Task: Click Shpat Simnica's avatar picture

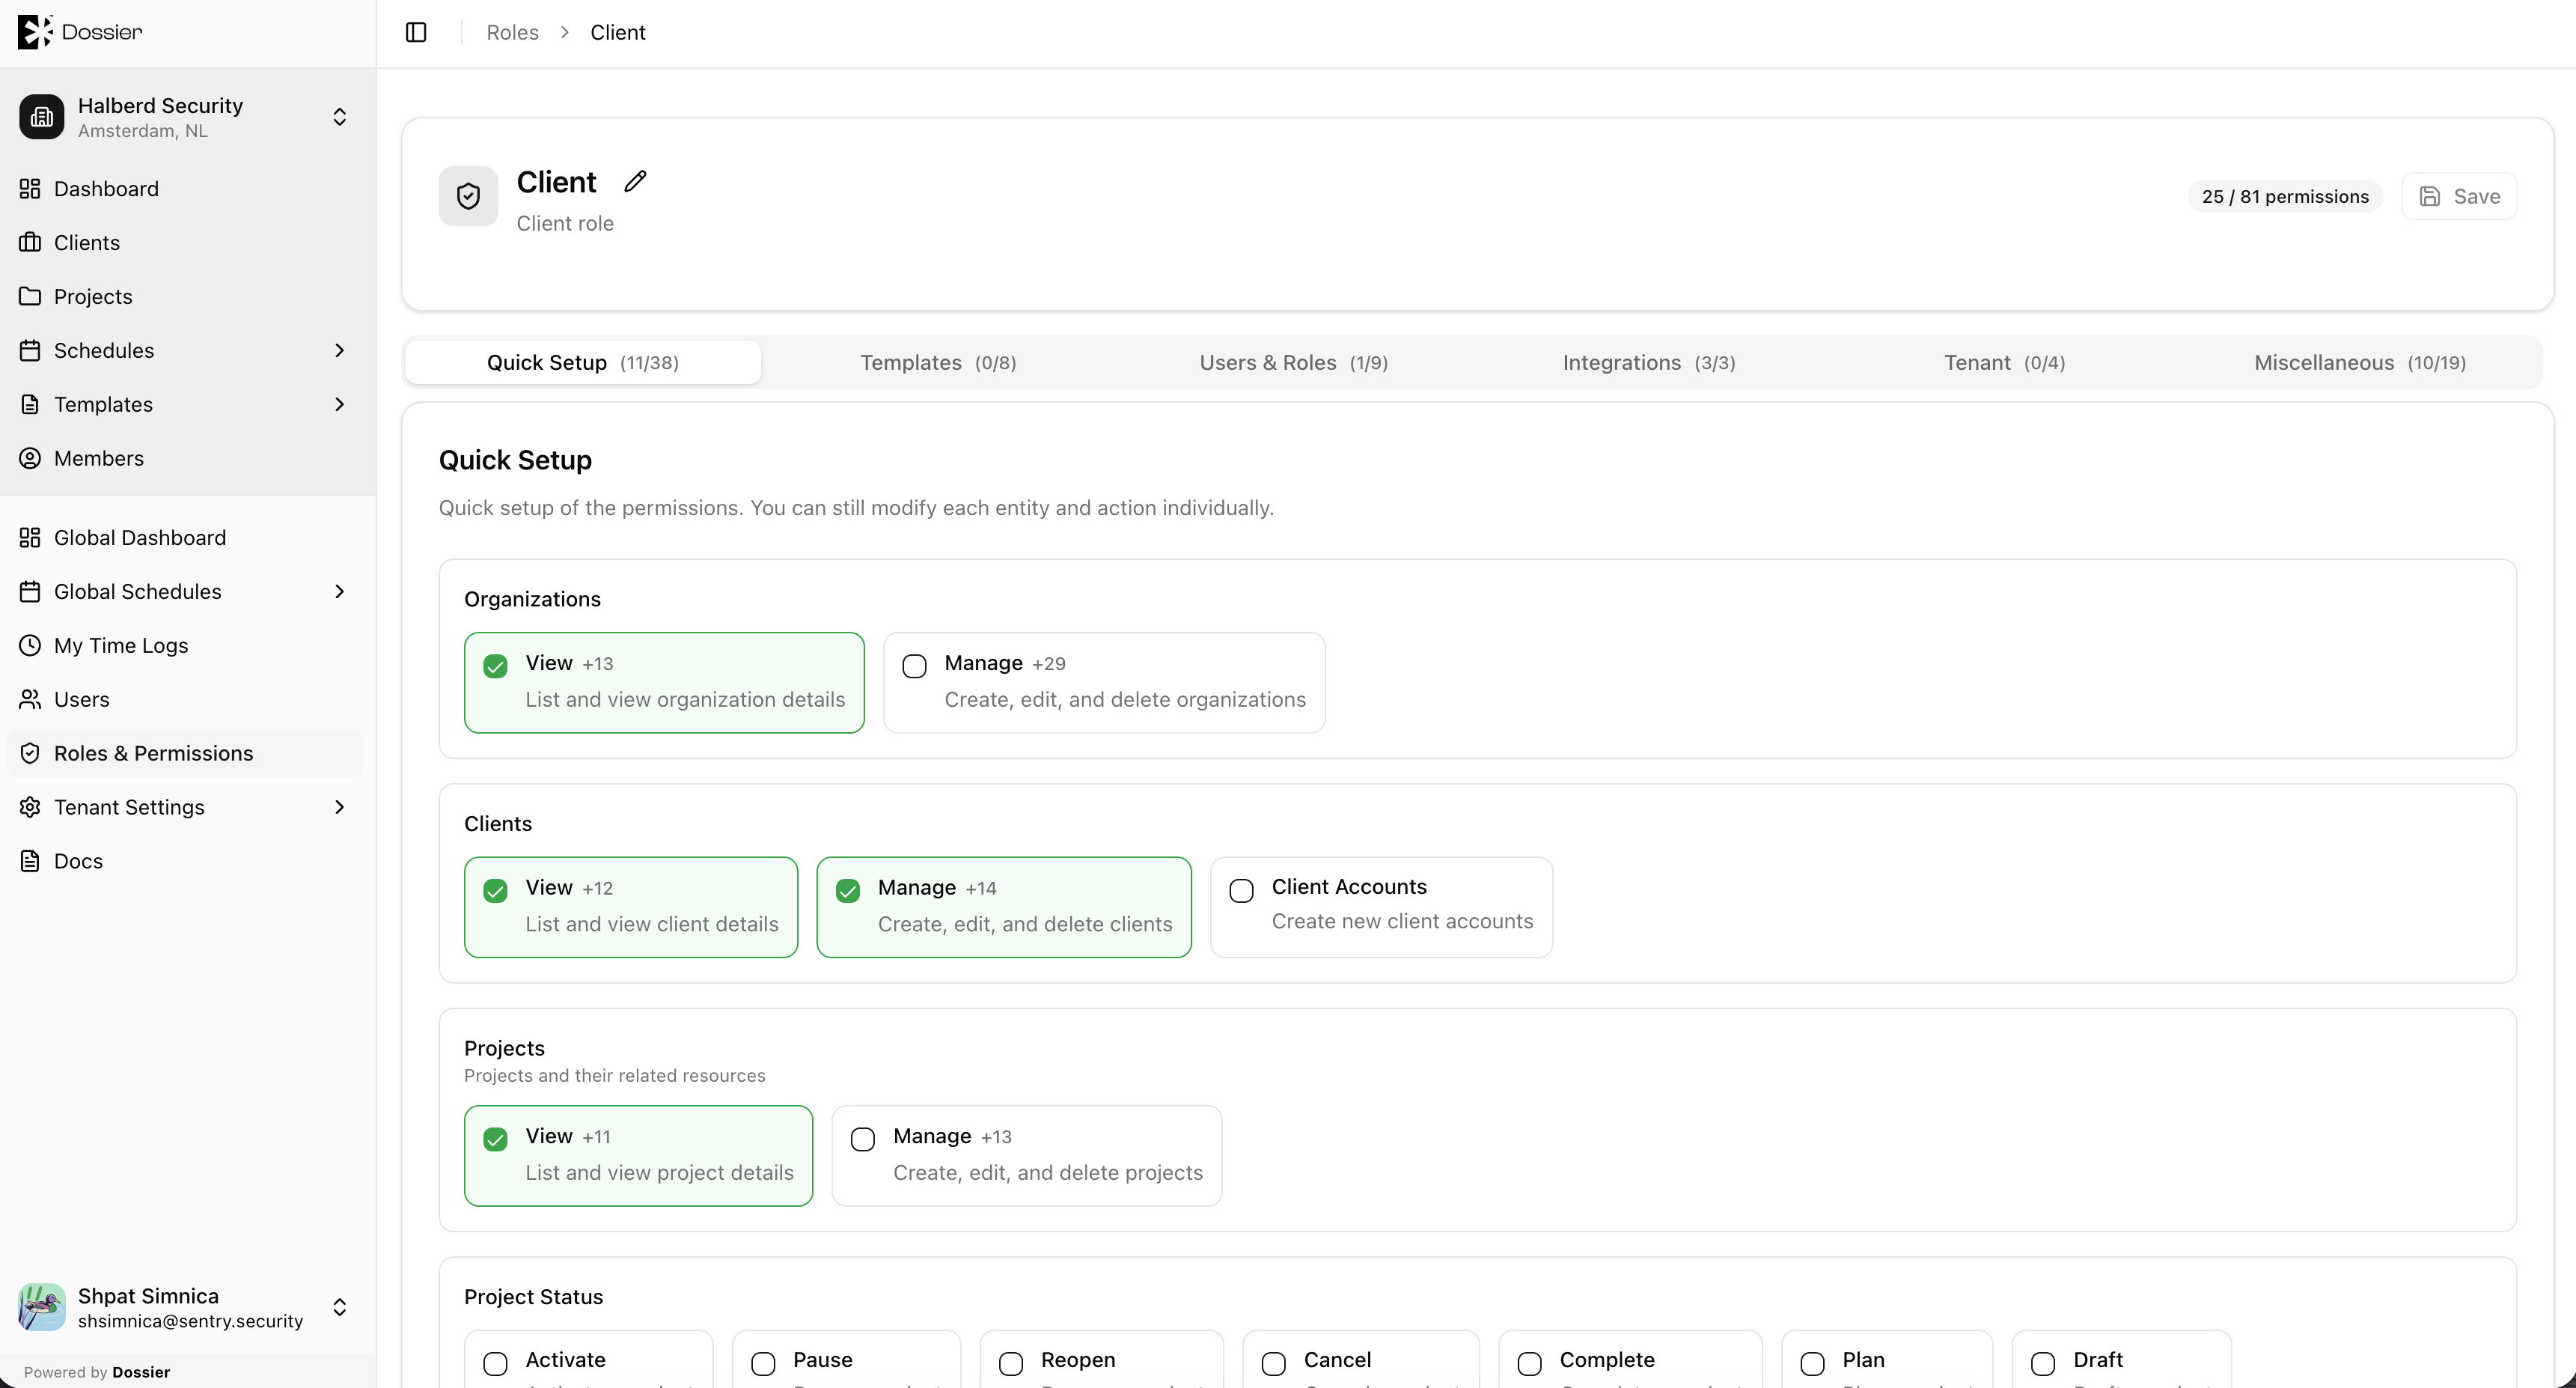Action: point(42,1307)
